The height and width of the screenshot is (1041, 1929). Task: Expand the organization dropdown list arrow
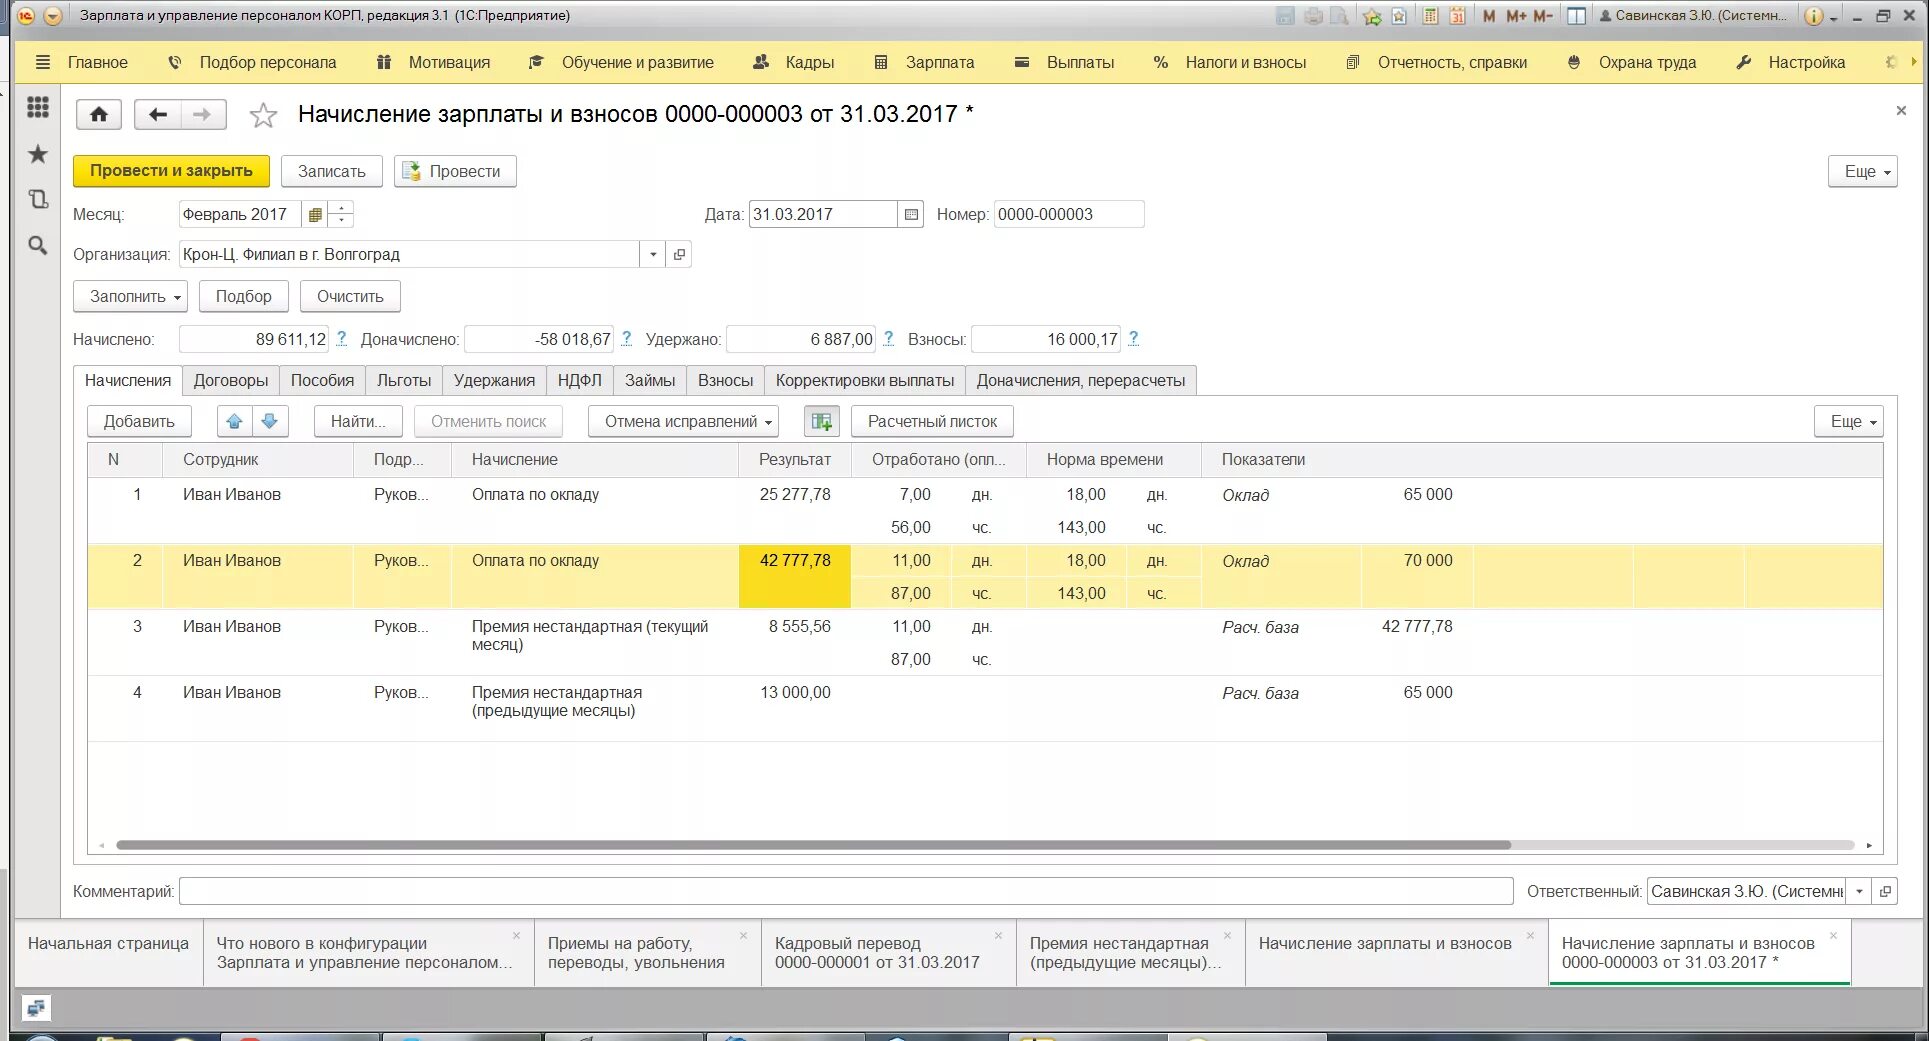tap(653, 254)
